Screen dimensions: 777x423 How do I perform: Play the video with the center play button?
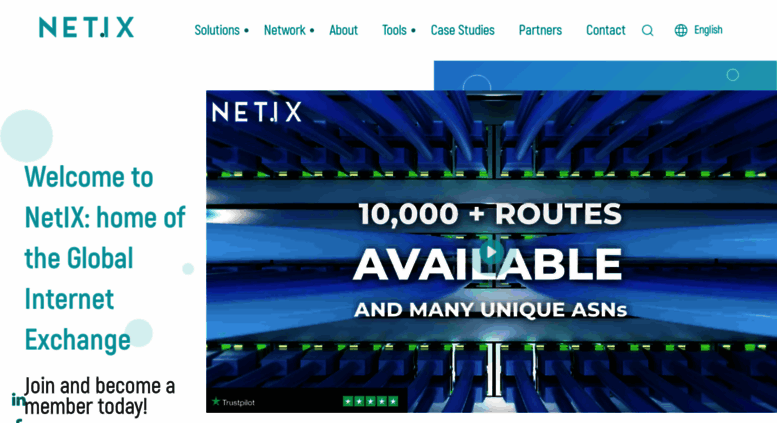coord(491,252)
